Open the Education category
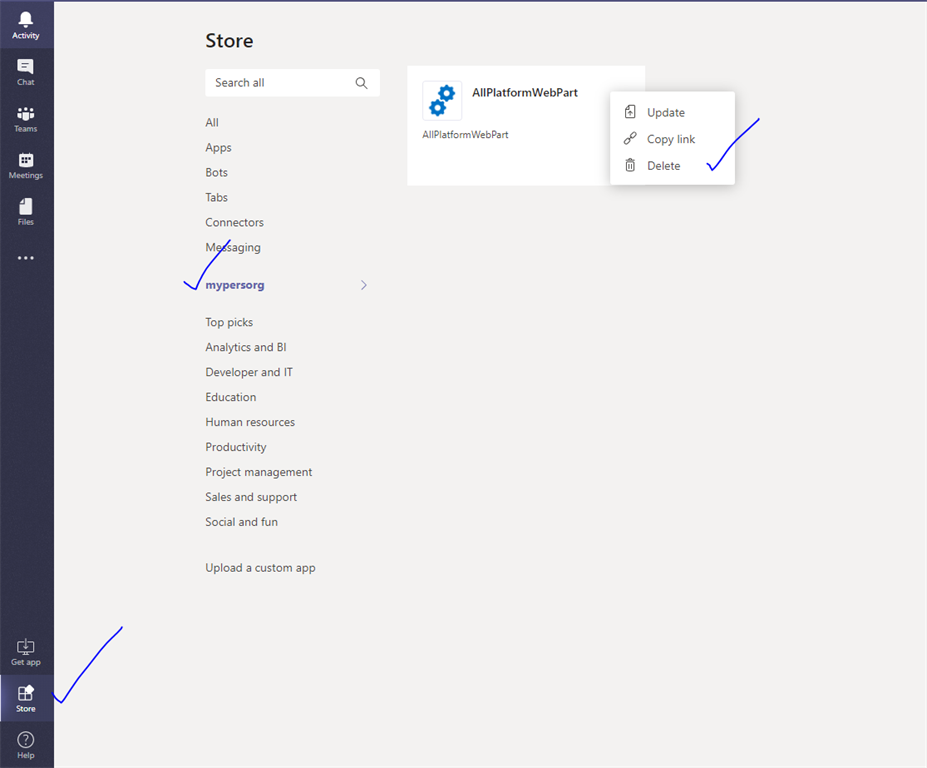 coord(230,396)
